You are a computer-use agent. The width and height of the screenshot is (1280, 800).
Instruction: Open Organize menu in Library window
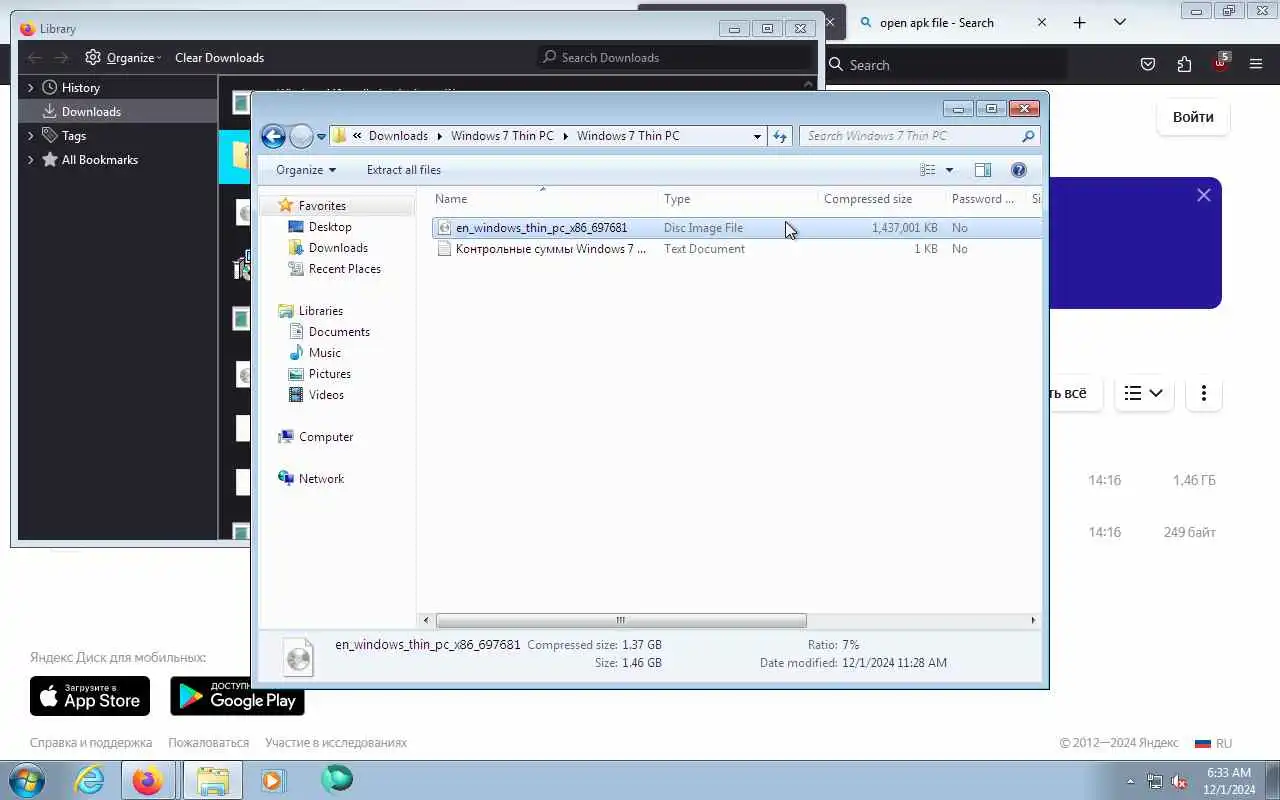tap(123, 58)
